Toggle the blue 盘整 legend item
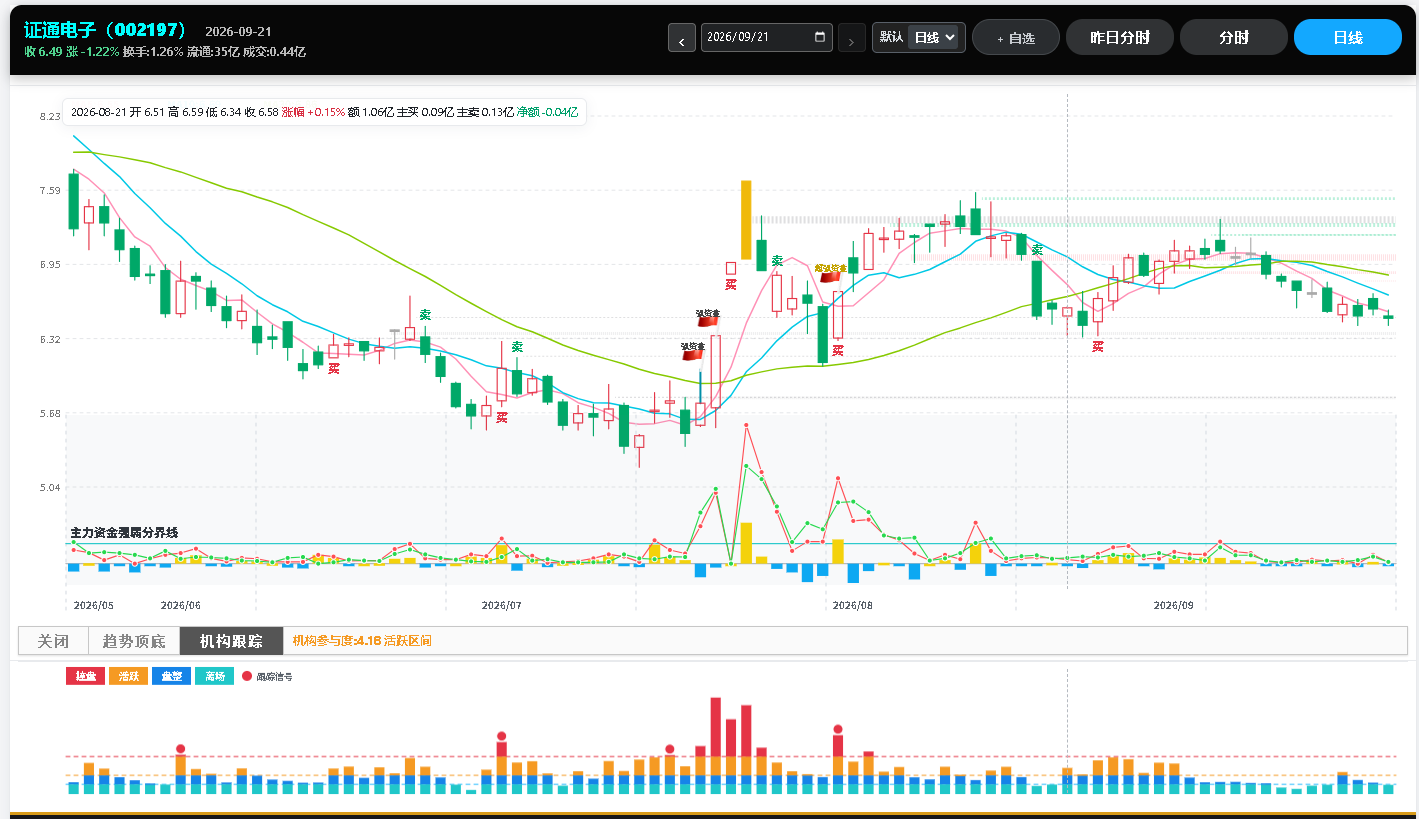 pyautogui.click(x=171, y=677)
